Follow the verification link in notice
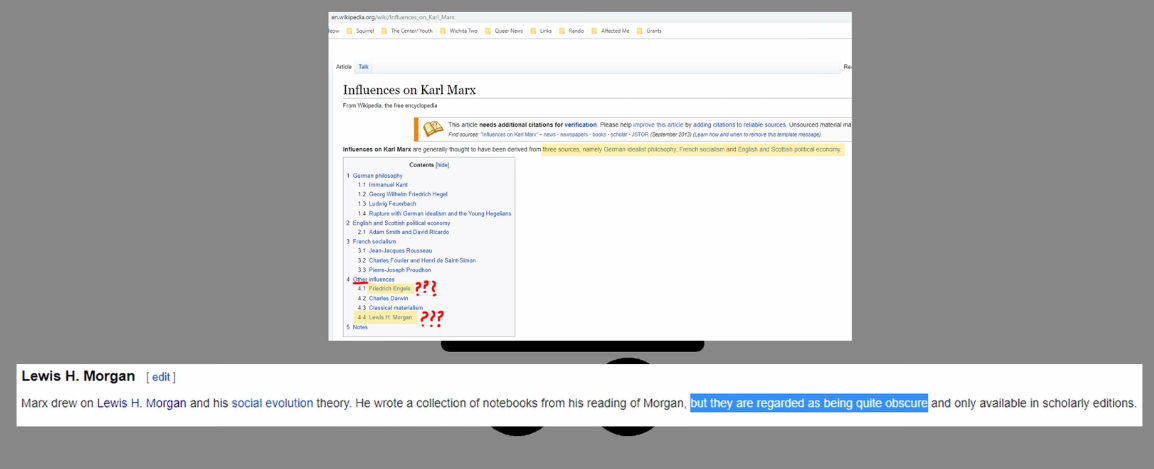Image resolution: width=1154 pixels, height=469 pixels. point(581,125)
